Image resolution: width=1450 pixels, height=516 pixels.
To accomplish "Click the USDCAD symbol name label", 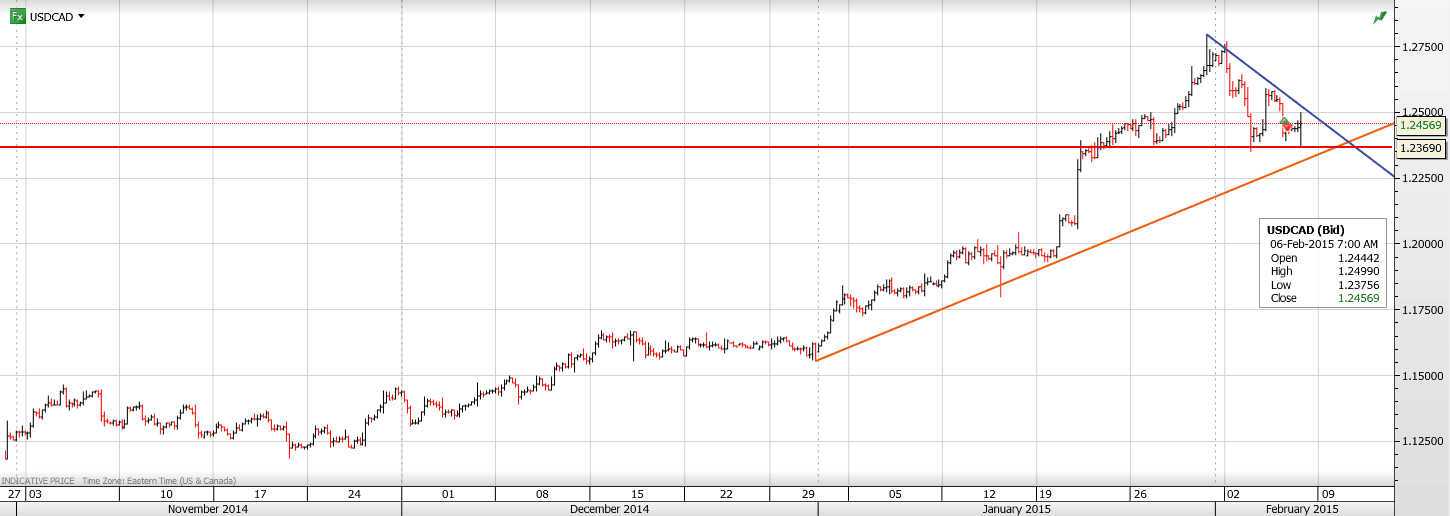I will coord(51,17).
